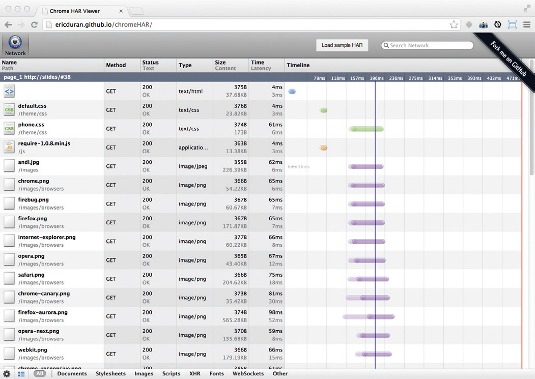Click the image icon for chrome.png
Image resolution: width=535 pixels, height=379 pixels.
9,185
